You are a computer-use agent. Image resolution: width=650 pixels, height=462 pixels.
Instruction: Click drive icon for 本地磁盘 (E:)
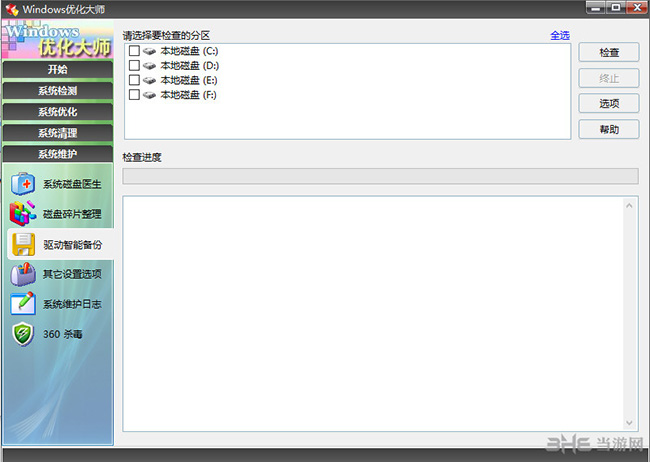[149, 80]
